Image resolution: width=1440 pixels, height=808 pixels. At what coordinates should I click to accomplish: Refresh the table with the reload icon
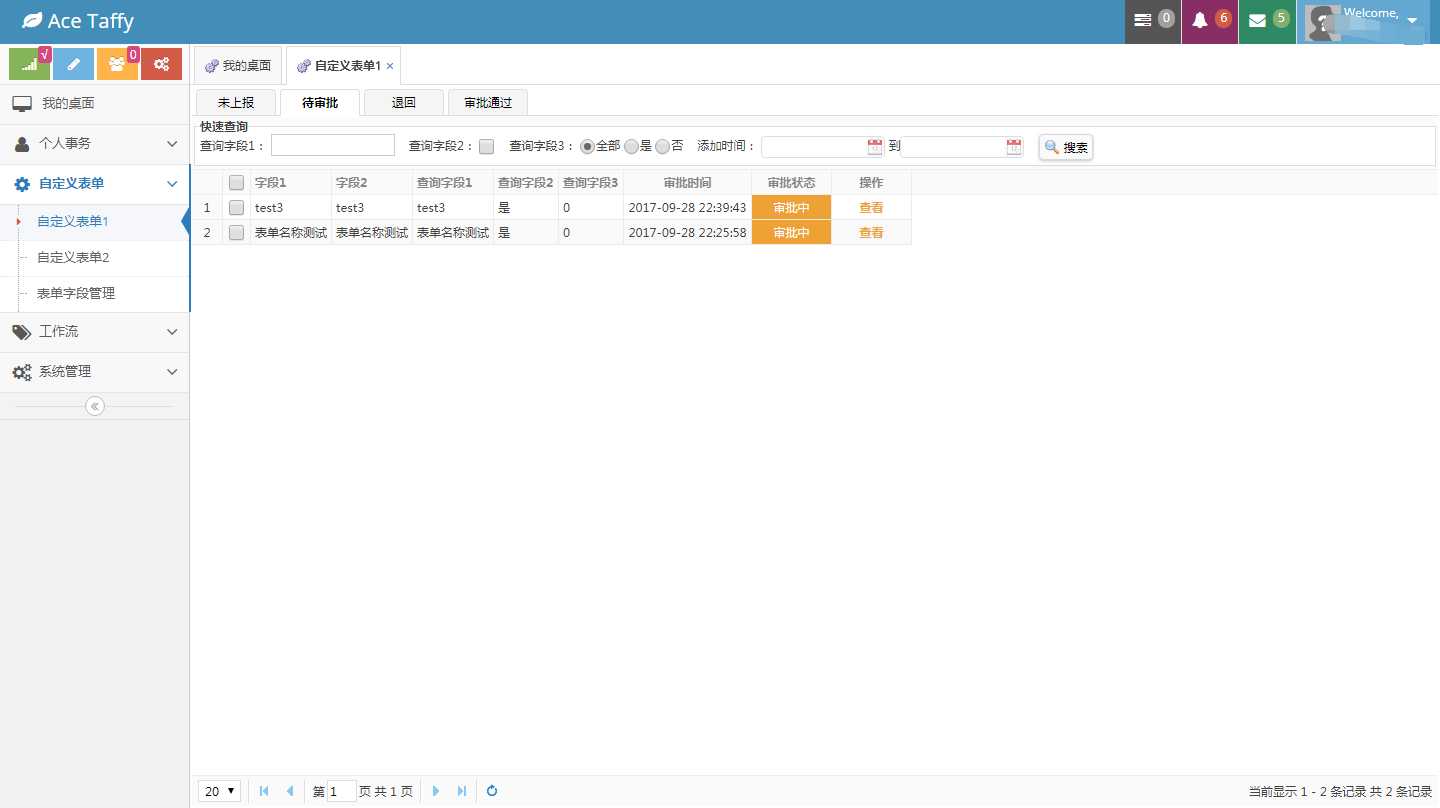[x=492, y=791]
